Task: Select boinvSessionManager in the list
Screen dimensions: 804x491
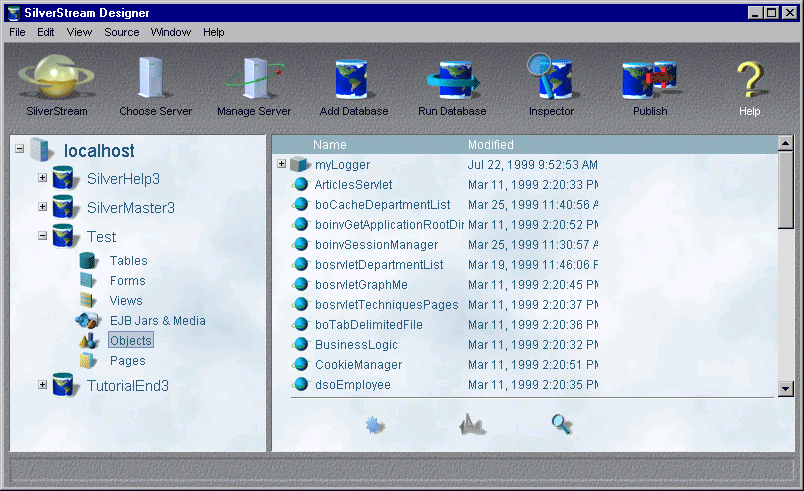Action: click(376, 244)
